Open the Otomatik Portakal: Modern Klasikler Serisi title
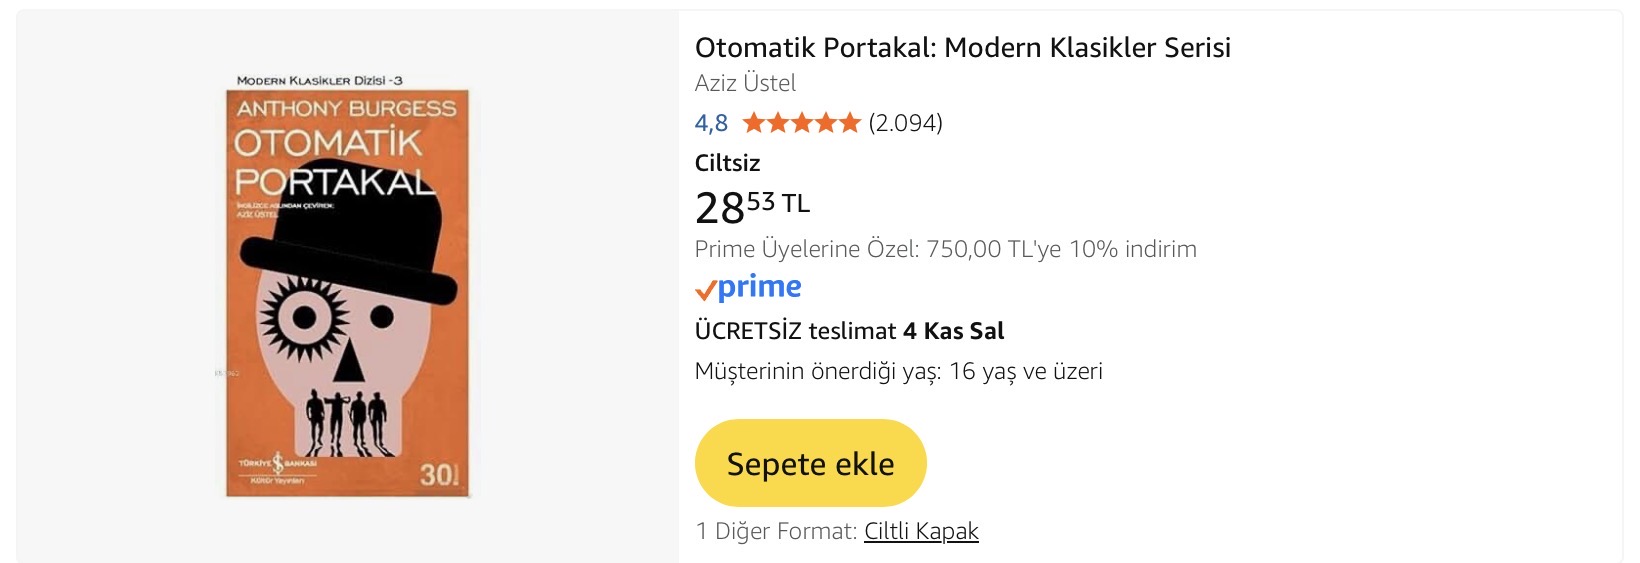1640x563 pixels. point(962,47)
